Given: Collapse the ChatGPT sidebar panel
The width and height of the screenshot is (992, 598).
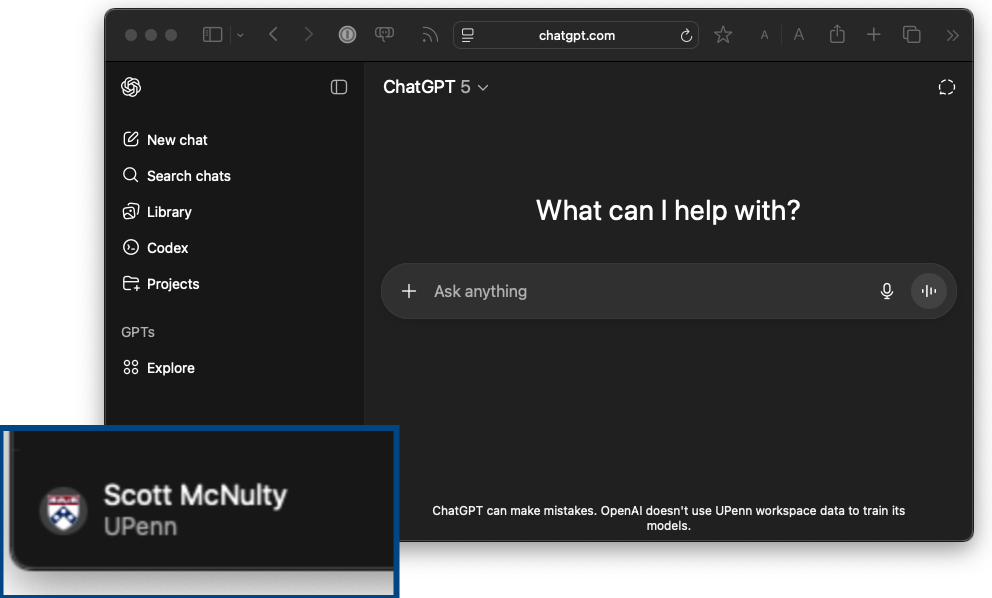Looking at the screenshot, I should click(339, 87).
